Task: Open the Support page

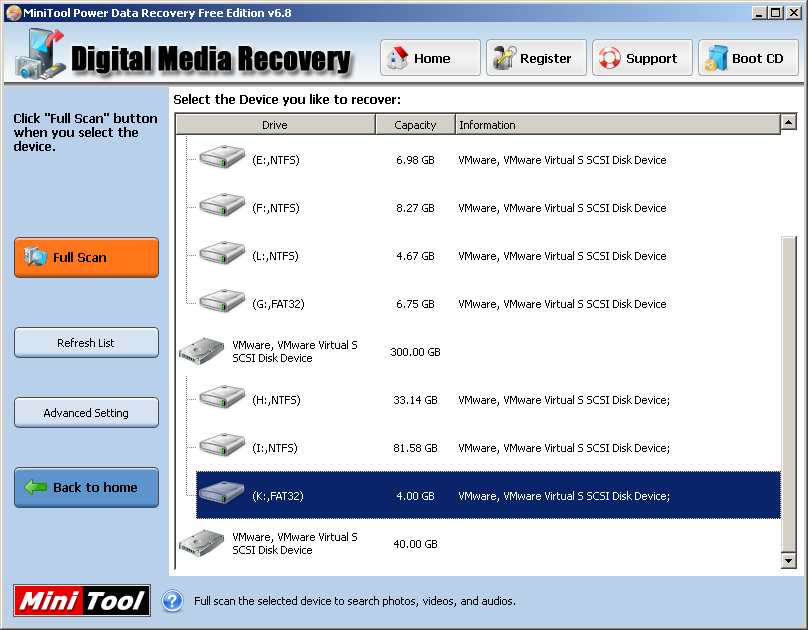Action: [642, 58]
